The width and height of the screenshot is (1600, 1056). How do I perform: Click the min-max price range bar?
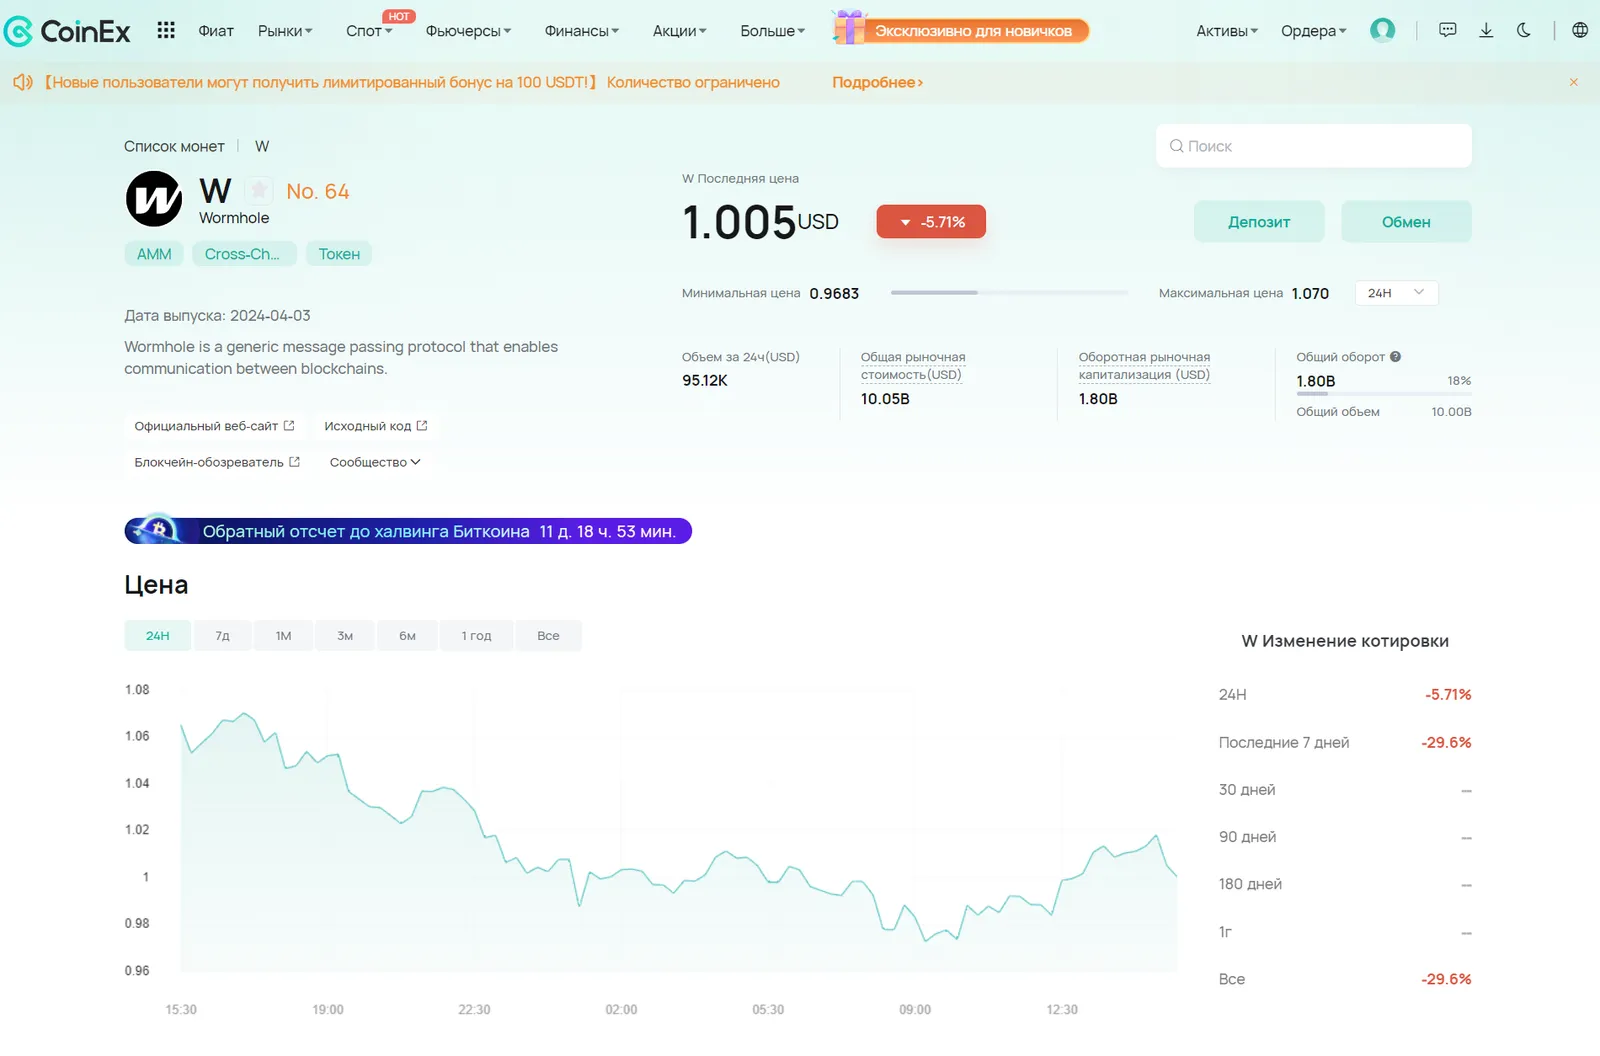(1009, 293)
